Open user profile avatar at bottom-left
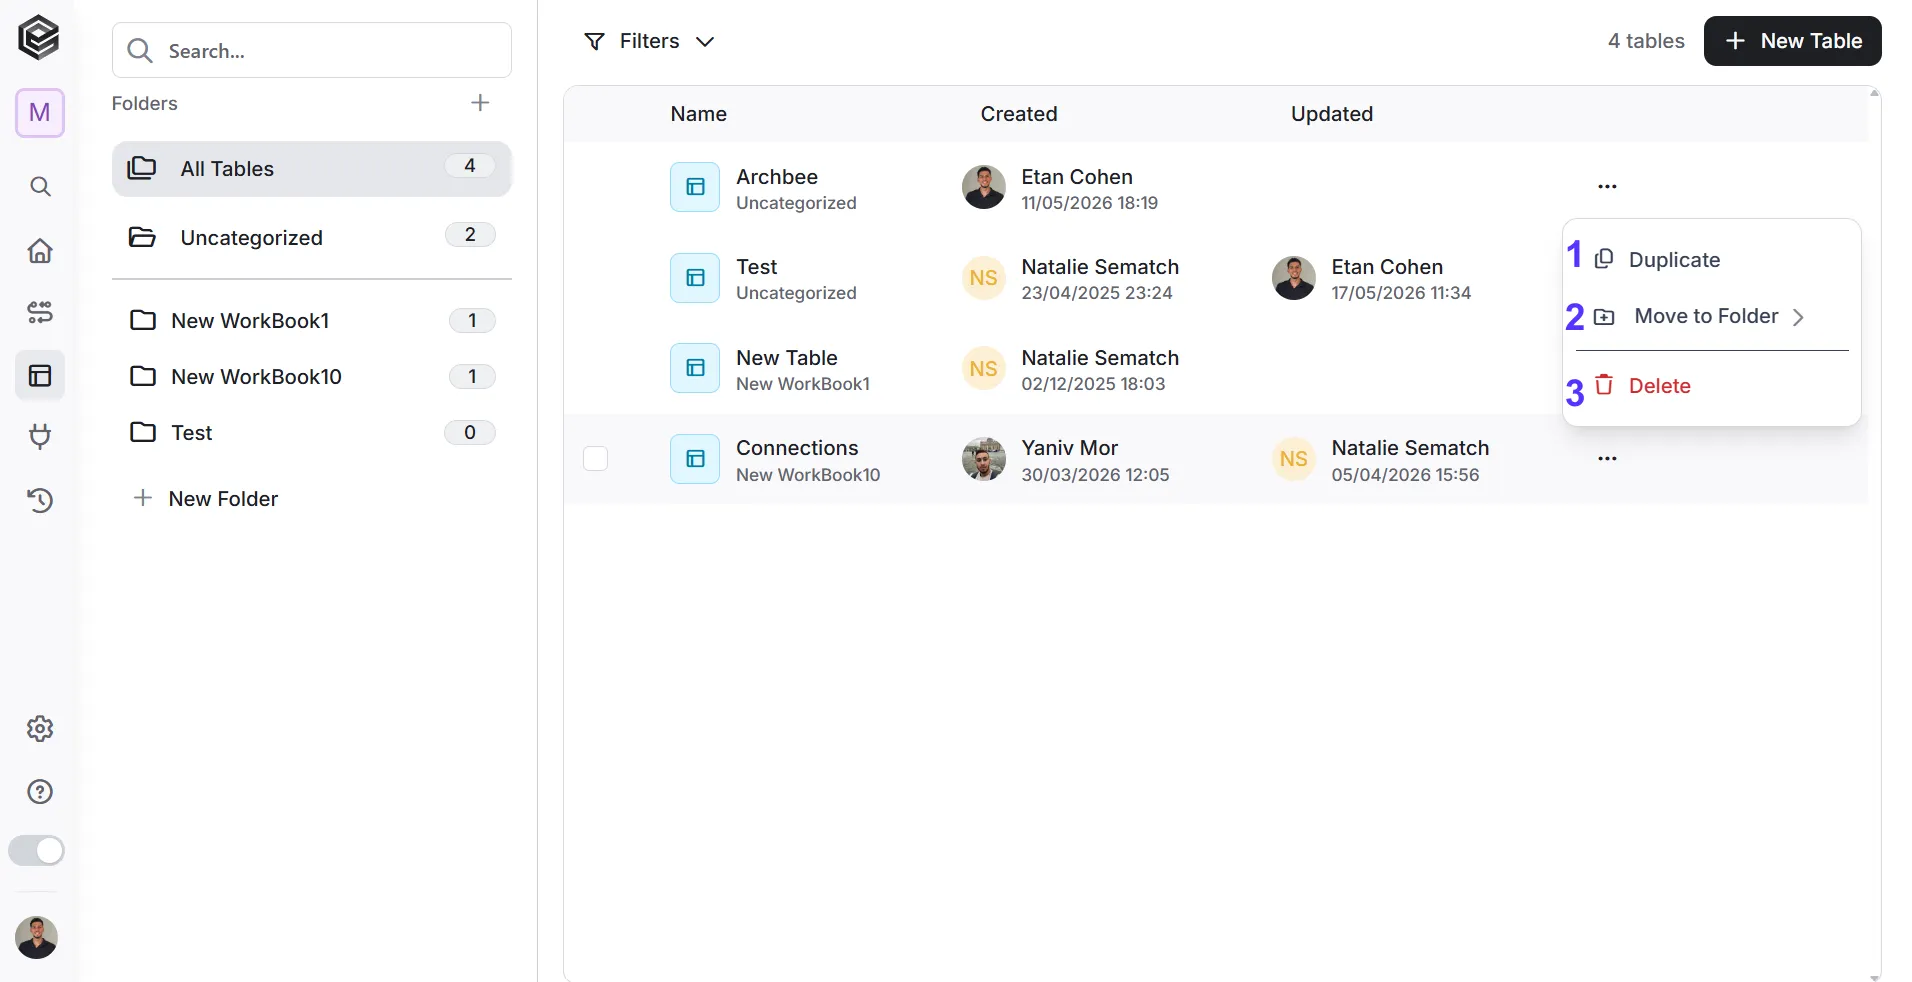The image size is (1912, 982). [36, 938]
